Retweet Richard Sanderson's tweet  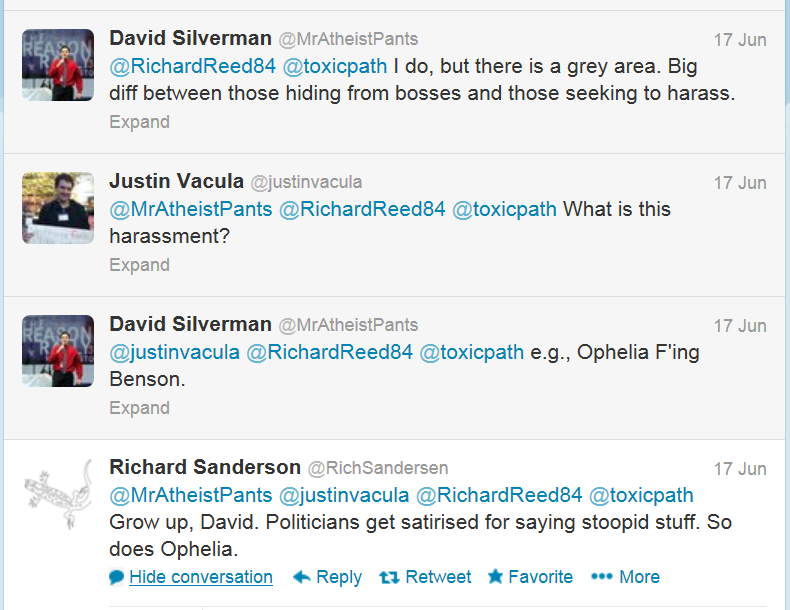[x=438, y=577]
